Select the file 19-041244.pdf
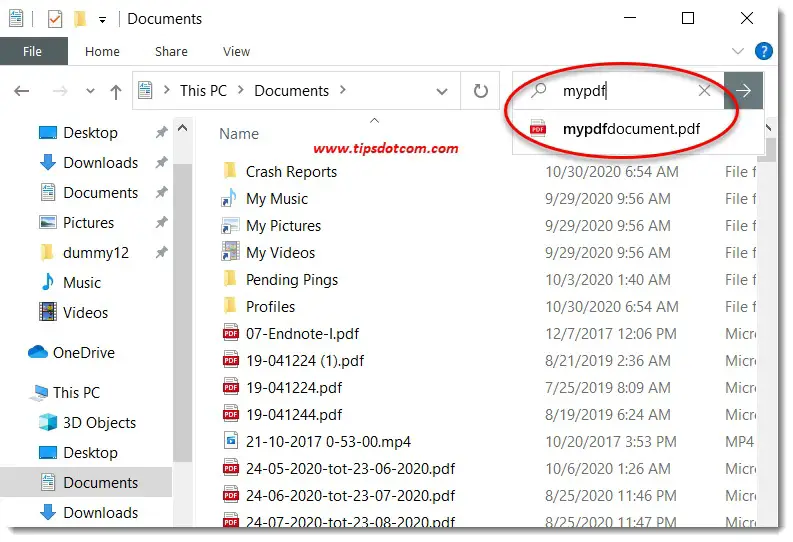The height and width of the screenshot is (542, 793). coord(294,415)
